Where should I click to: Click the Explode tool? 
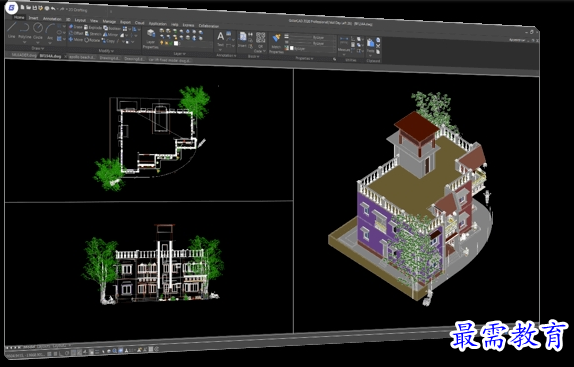[93, 27]
